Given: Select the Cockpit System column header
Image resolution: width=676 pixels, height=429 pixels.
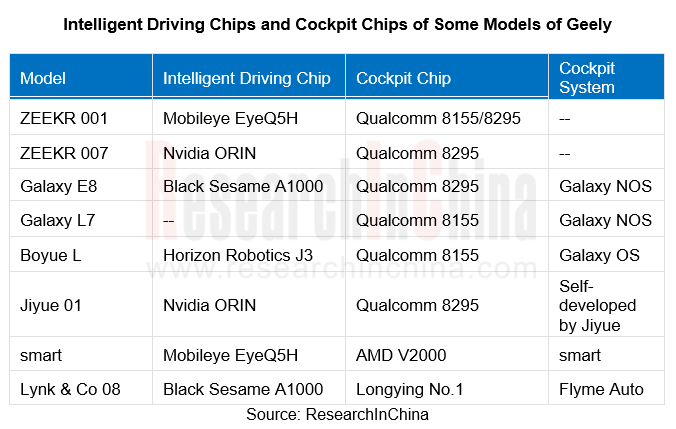Looking at the screenshot, I should (x=606, y=78).
